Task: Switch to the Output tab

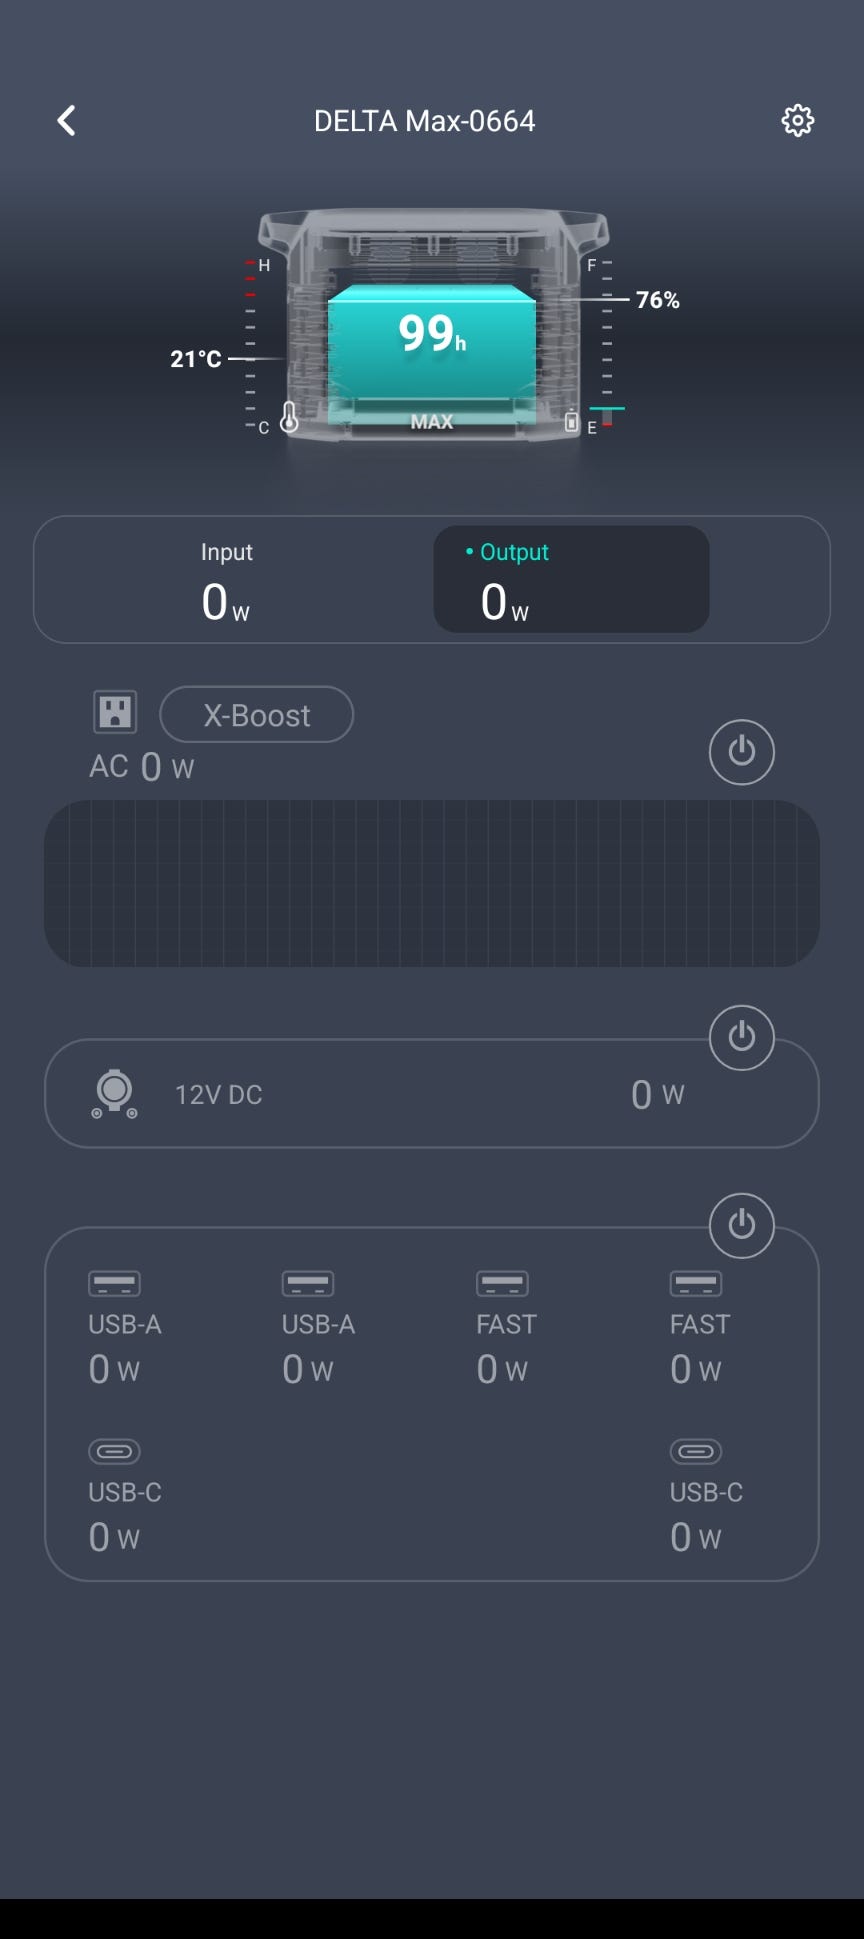Action: pyautogui.click(x=571, y=580)
